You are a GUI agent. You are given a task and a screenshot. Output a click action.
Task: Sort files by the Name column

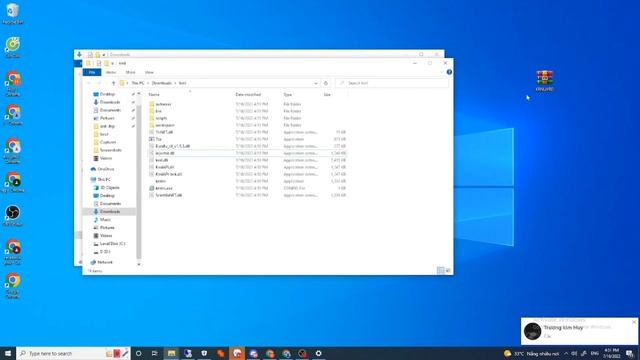154,95
